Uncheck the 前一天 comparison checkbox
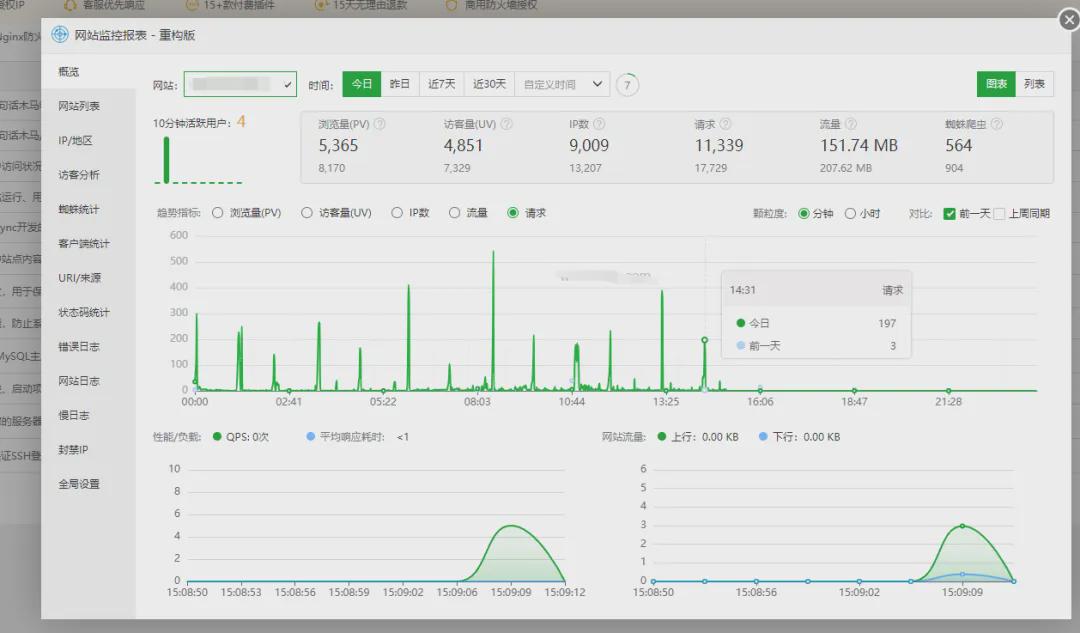The height and width of the screenshot is (633, 1080). coord(949,214)
